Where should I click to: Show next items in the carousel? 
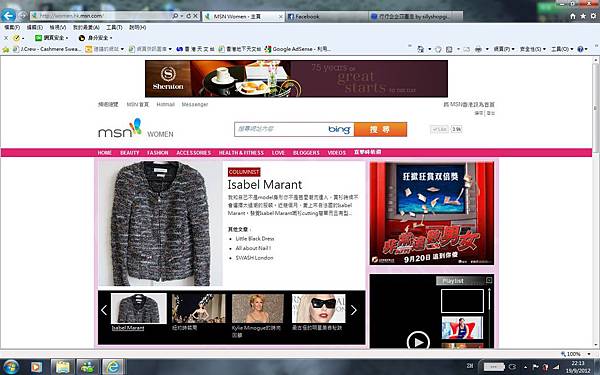click(x=354, y=310)
